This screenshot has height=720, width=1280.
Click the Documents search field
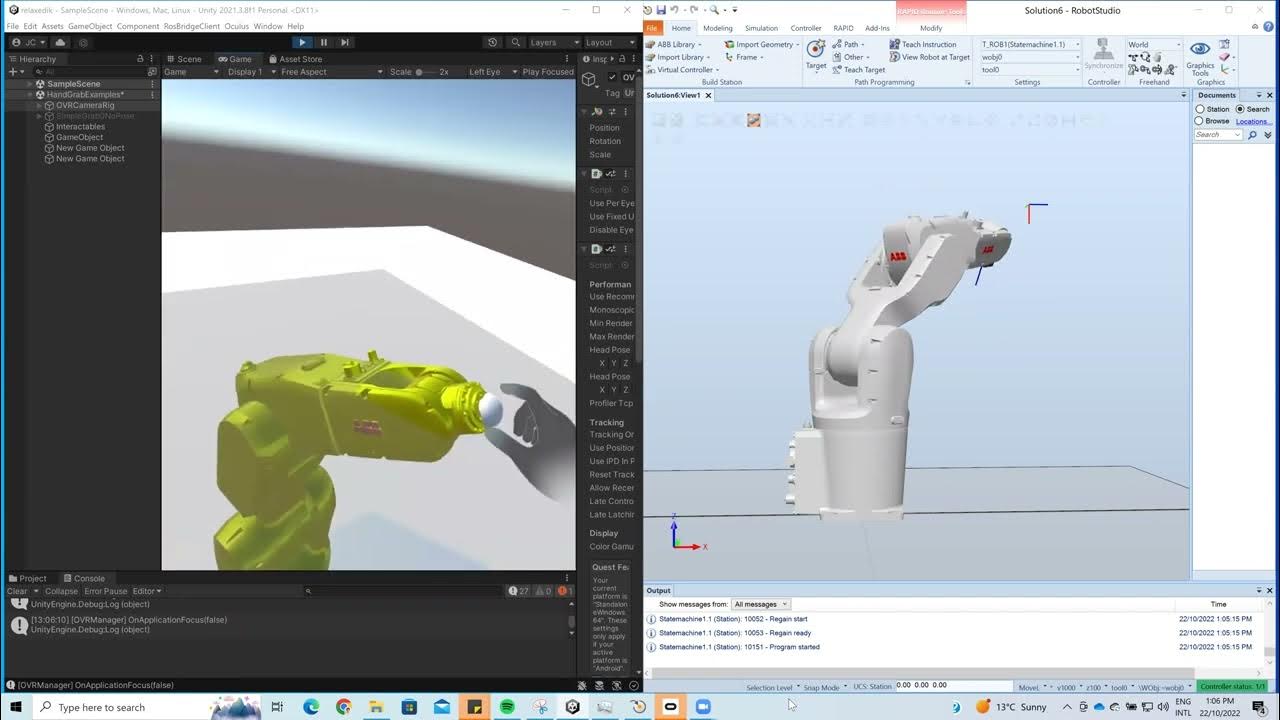click(1218, 134)
